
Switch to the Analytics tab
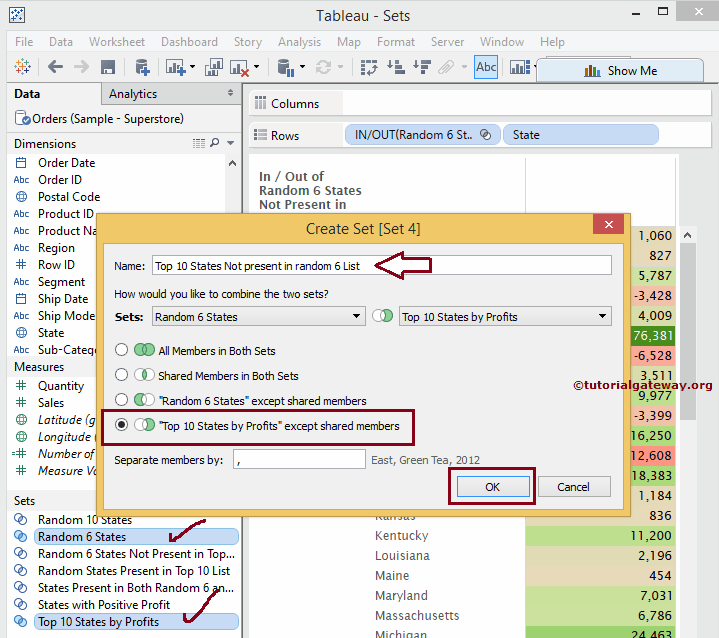(x=133, y=94)
